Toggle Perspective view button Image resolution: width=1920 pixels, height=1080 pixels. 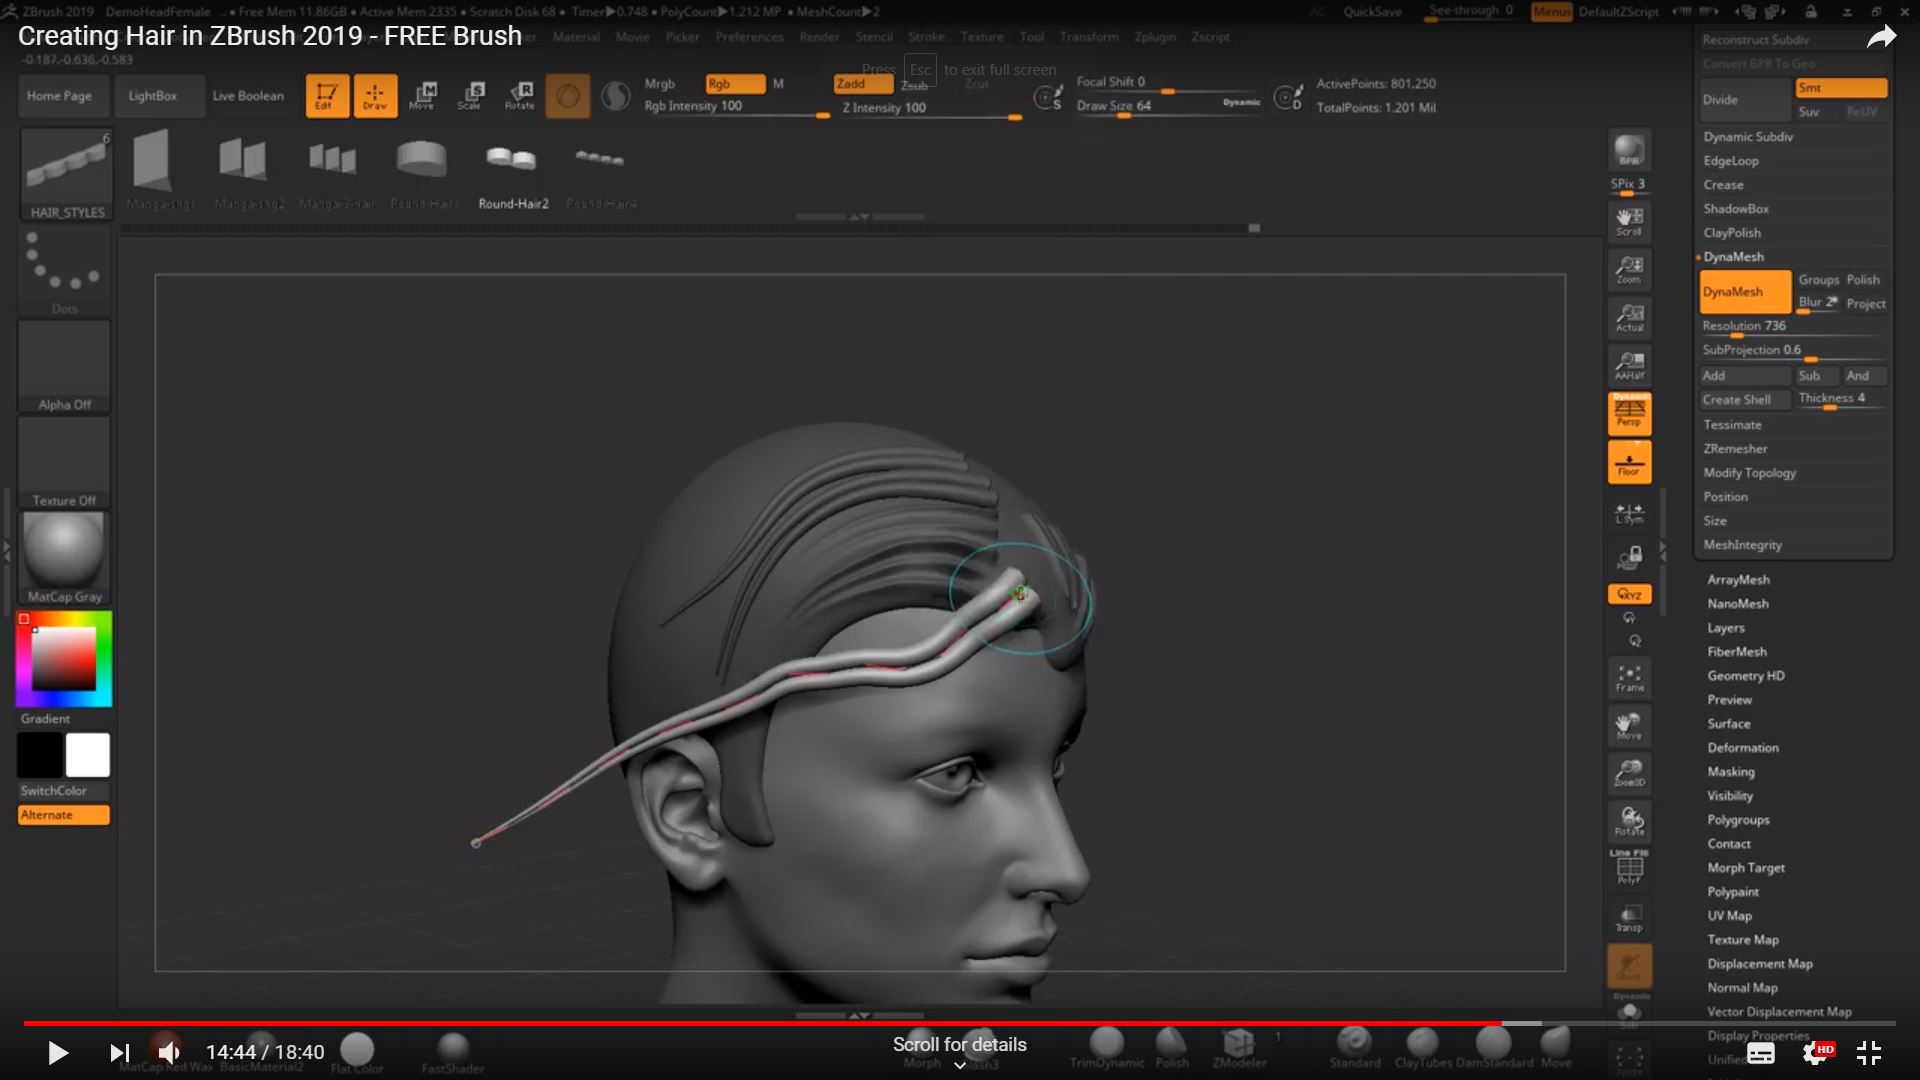[x=1629, y=413]
